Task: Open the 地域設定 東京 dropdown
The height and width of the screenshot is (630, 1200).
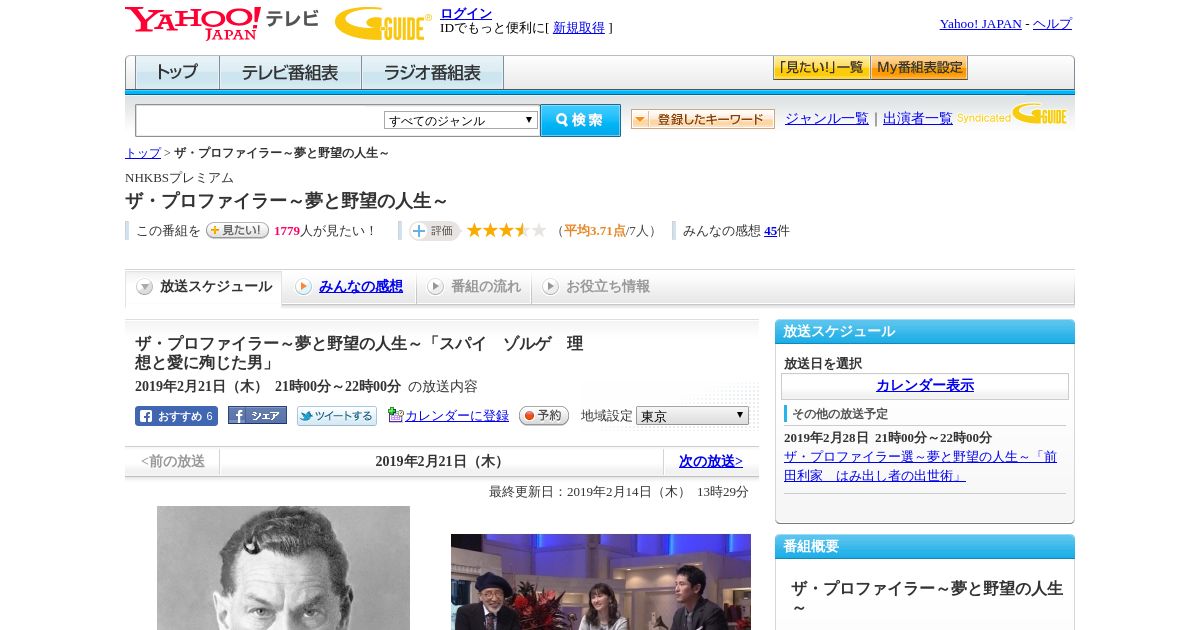Action: (692, 415)
